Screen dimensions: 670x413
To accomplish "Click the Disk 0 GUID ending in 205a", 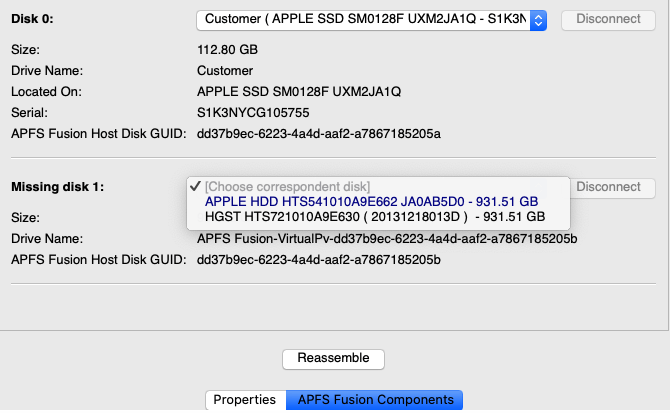I will pos(319,134).
